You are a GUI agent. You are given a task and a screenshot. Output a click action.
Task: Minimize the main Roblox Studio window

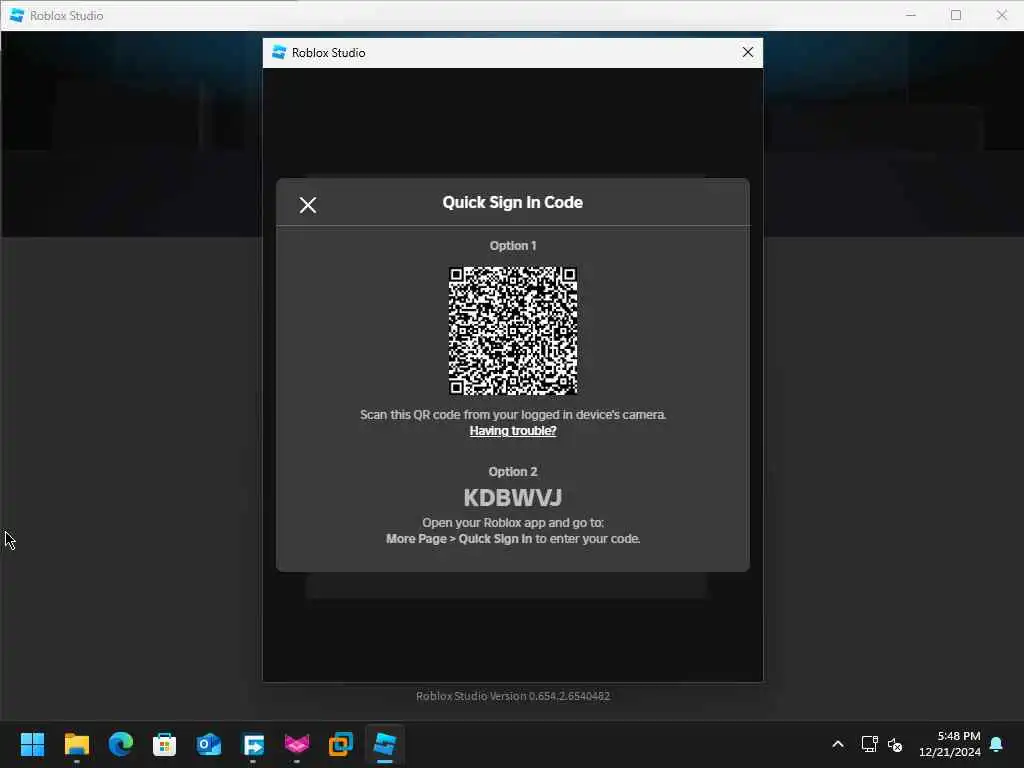point(911,15)
